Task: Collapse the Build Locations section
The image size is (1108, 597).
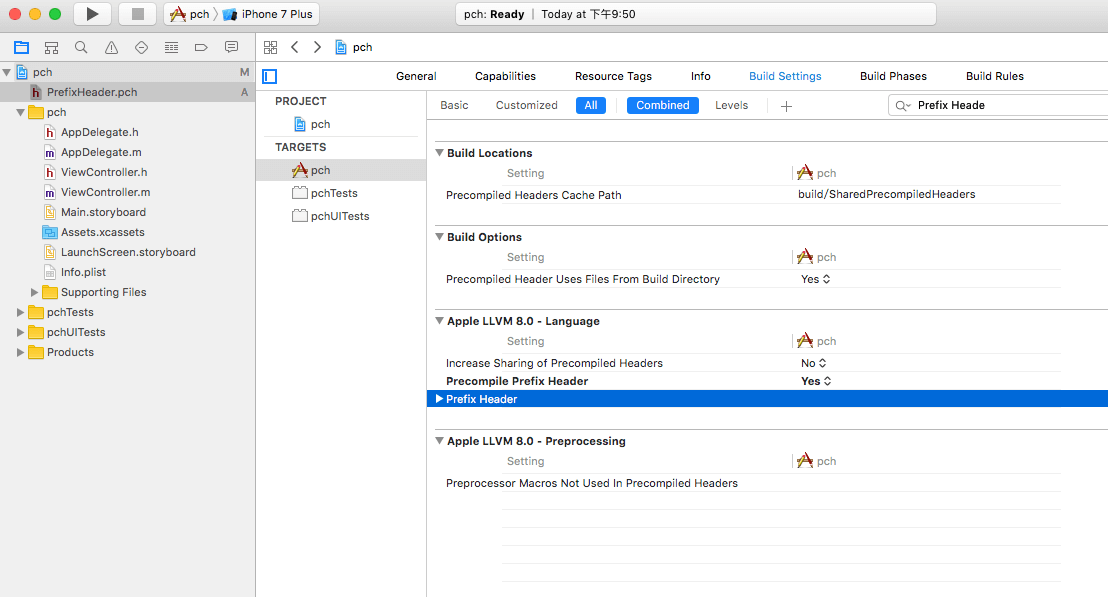Action: click(439, 153)
